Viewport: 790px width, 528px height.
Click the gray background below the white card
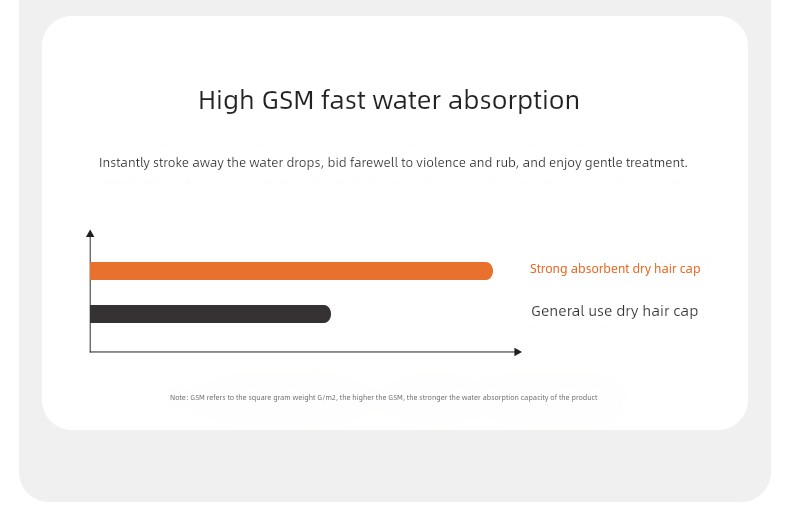pos(394,466)
